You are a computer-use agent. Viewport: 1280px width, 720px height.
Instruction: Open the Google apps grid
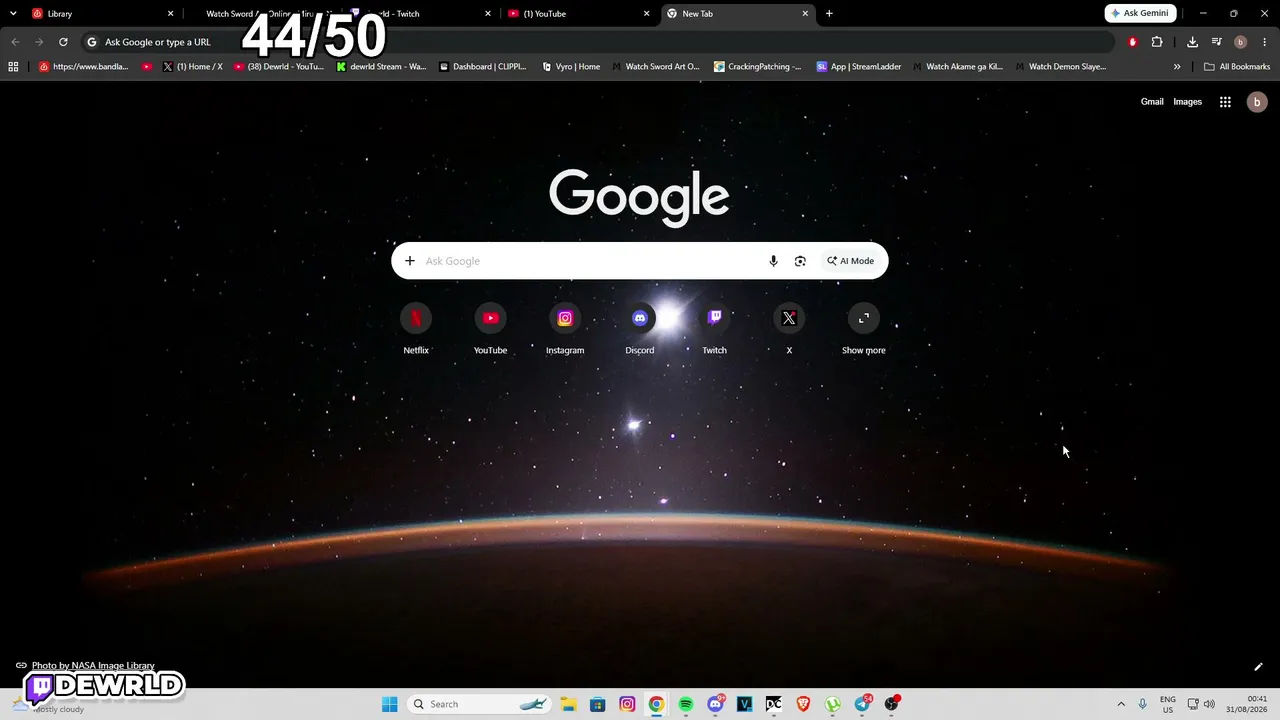[1225, 102]
